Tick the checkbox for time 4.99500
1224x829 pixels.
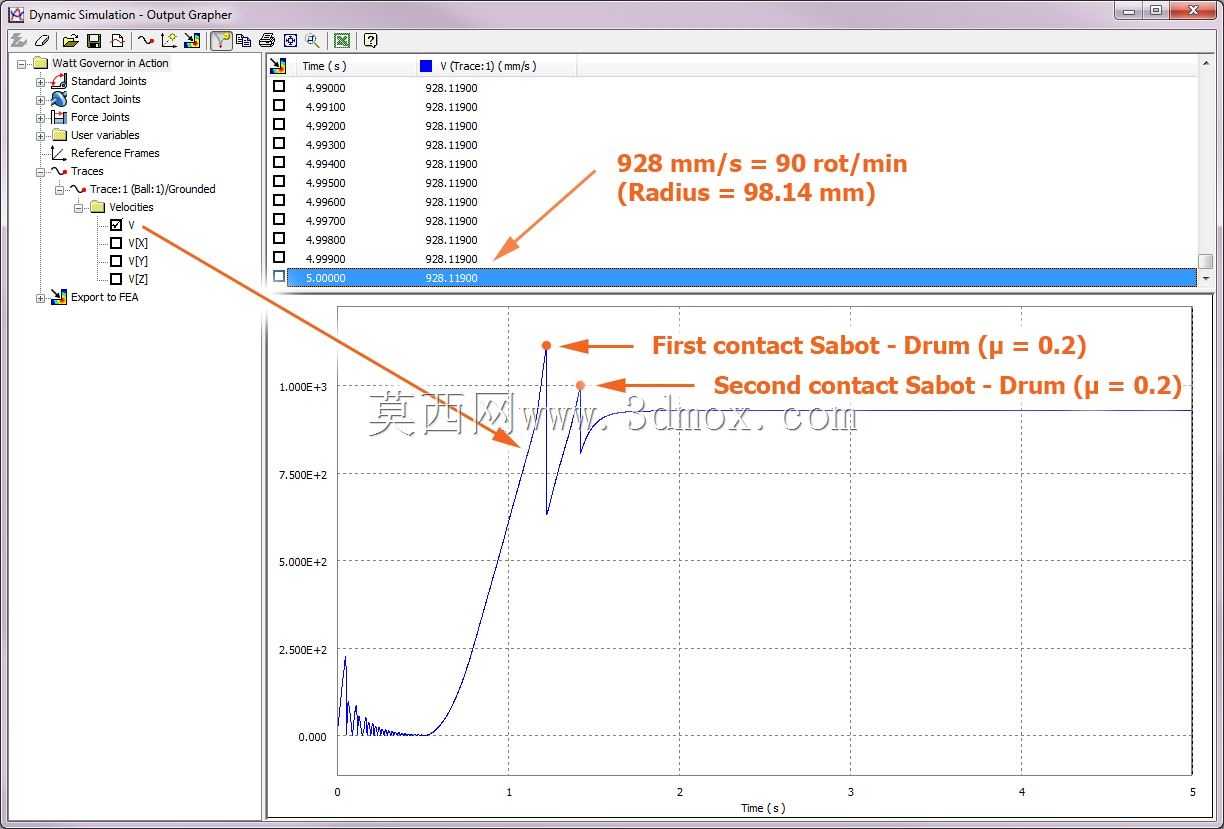279,182
